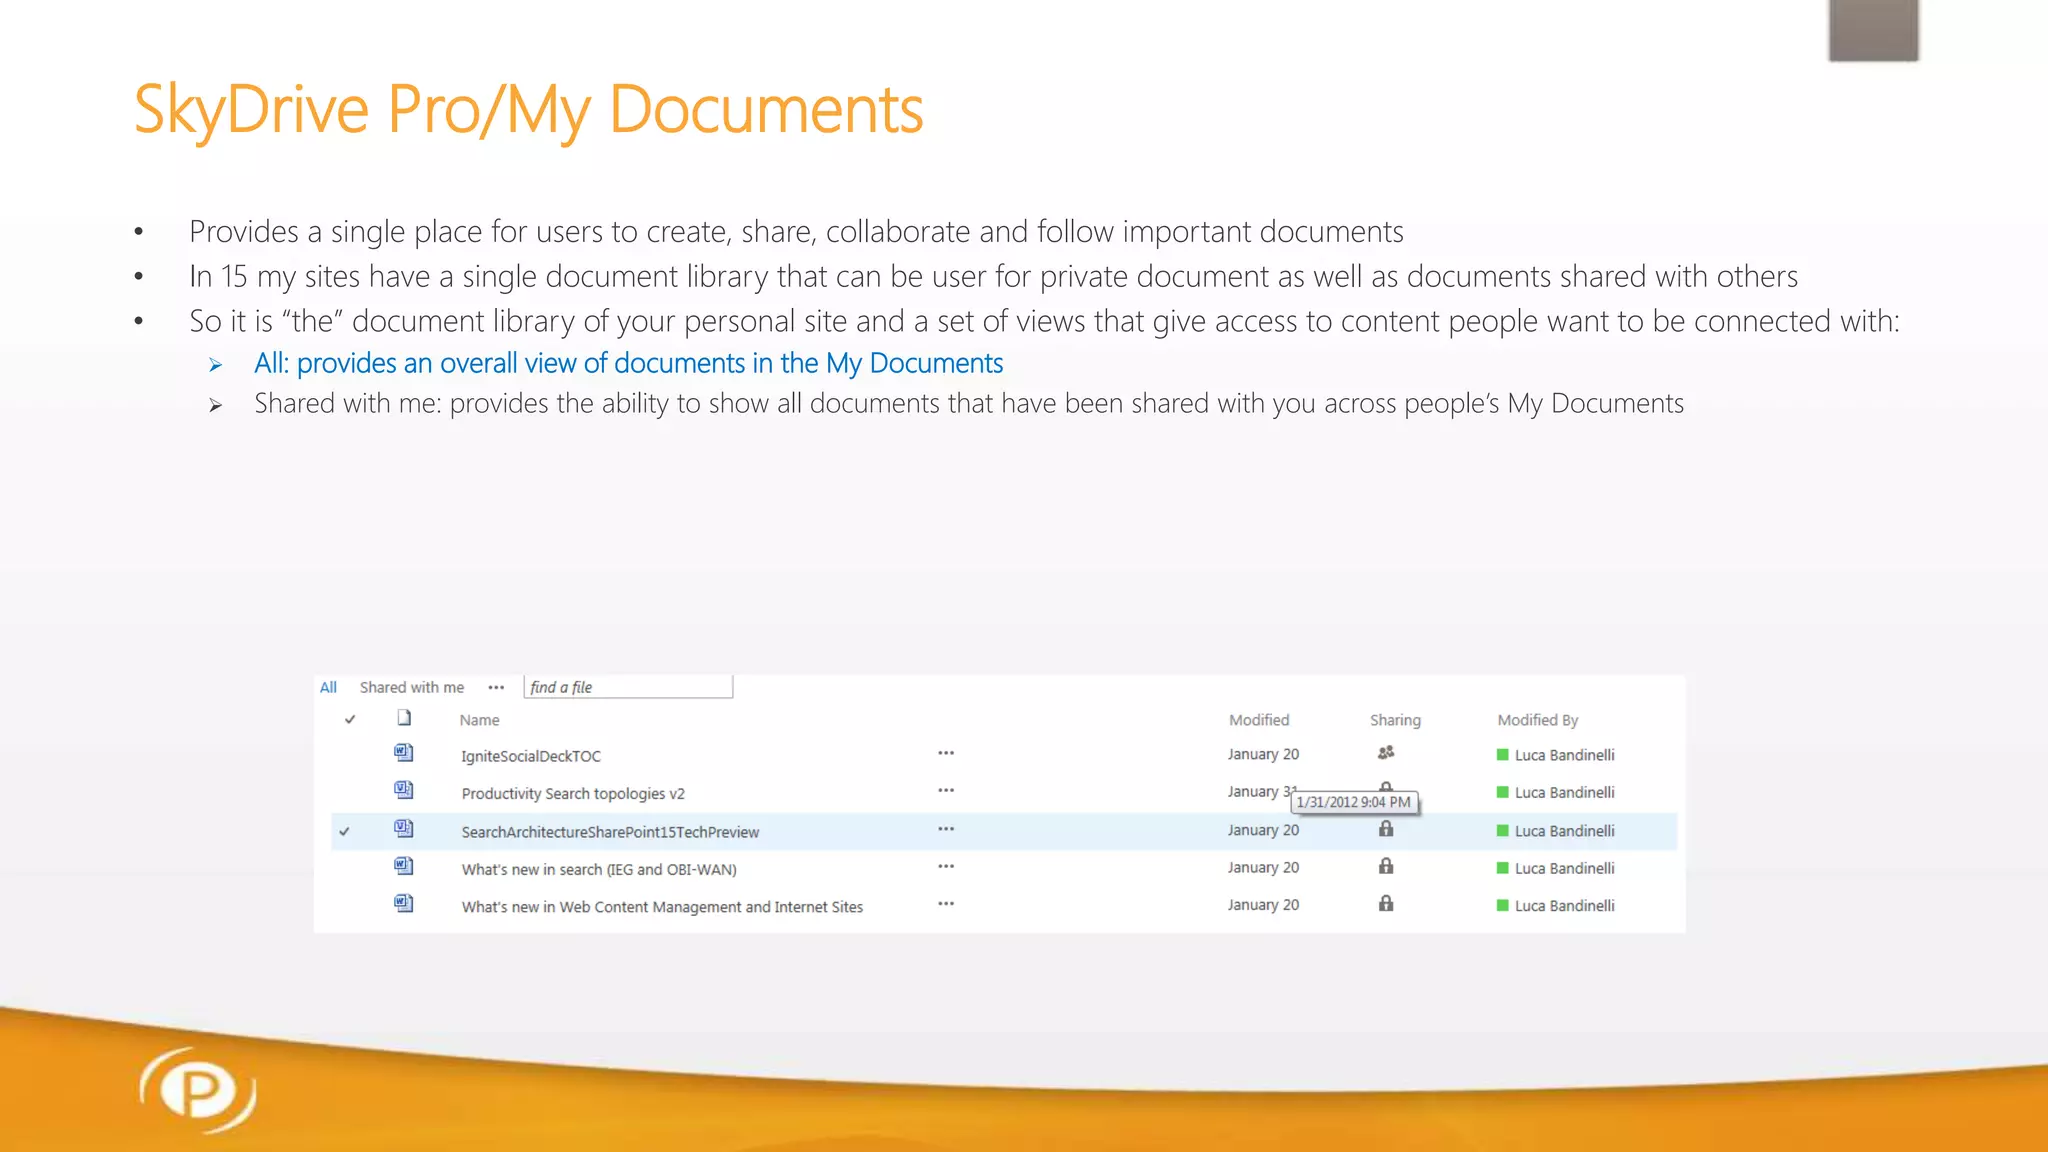Open SearchArchitectureSharePoint15TechPreview document link
The height and width of the screenshot is (1152, 2048).
pos(610,832)
